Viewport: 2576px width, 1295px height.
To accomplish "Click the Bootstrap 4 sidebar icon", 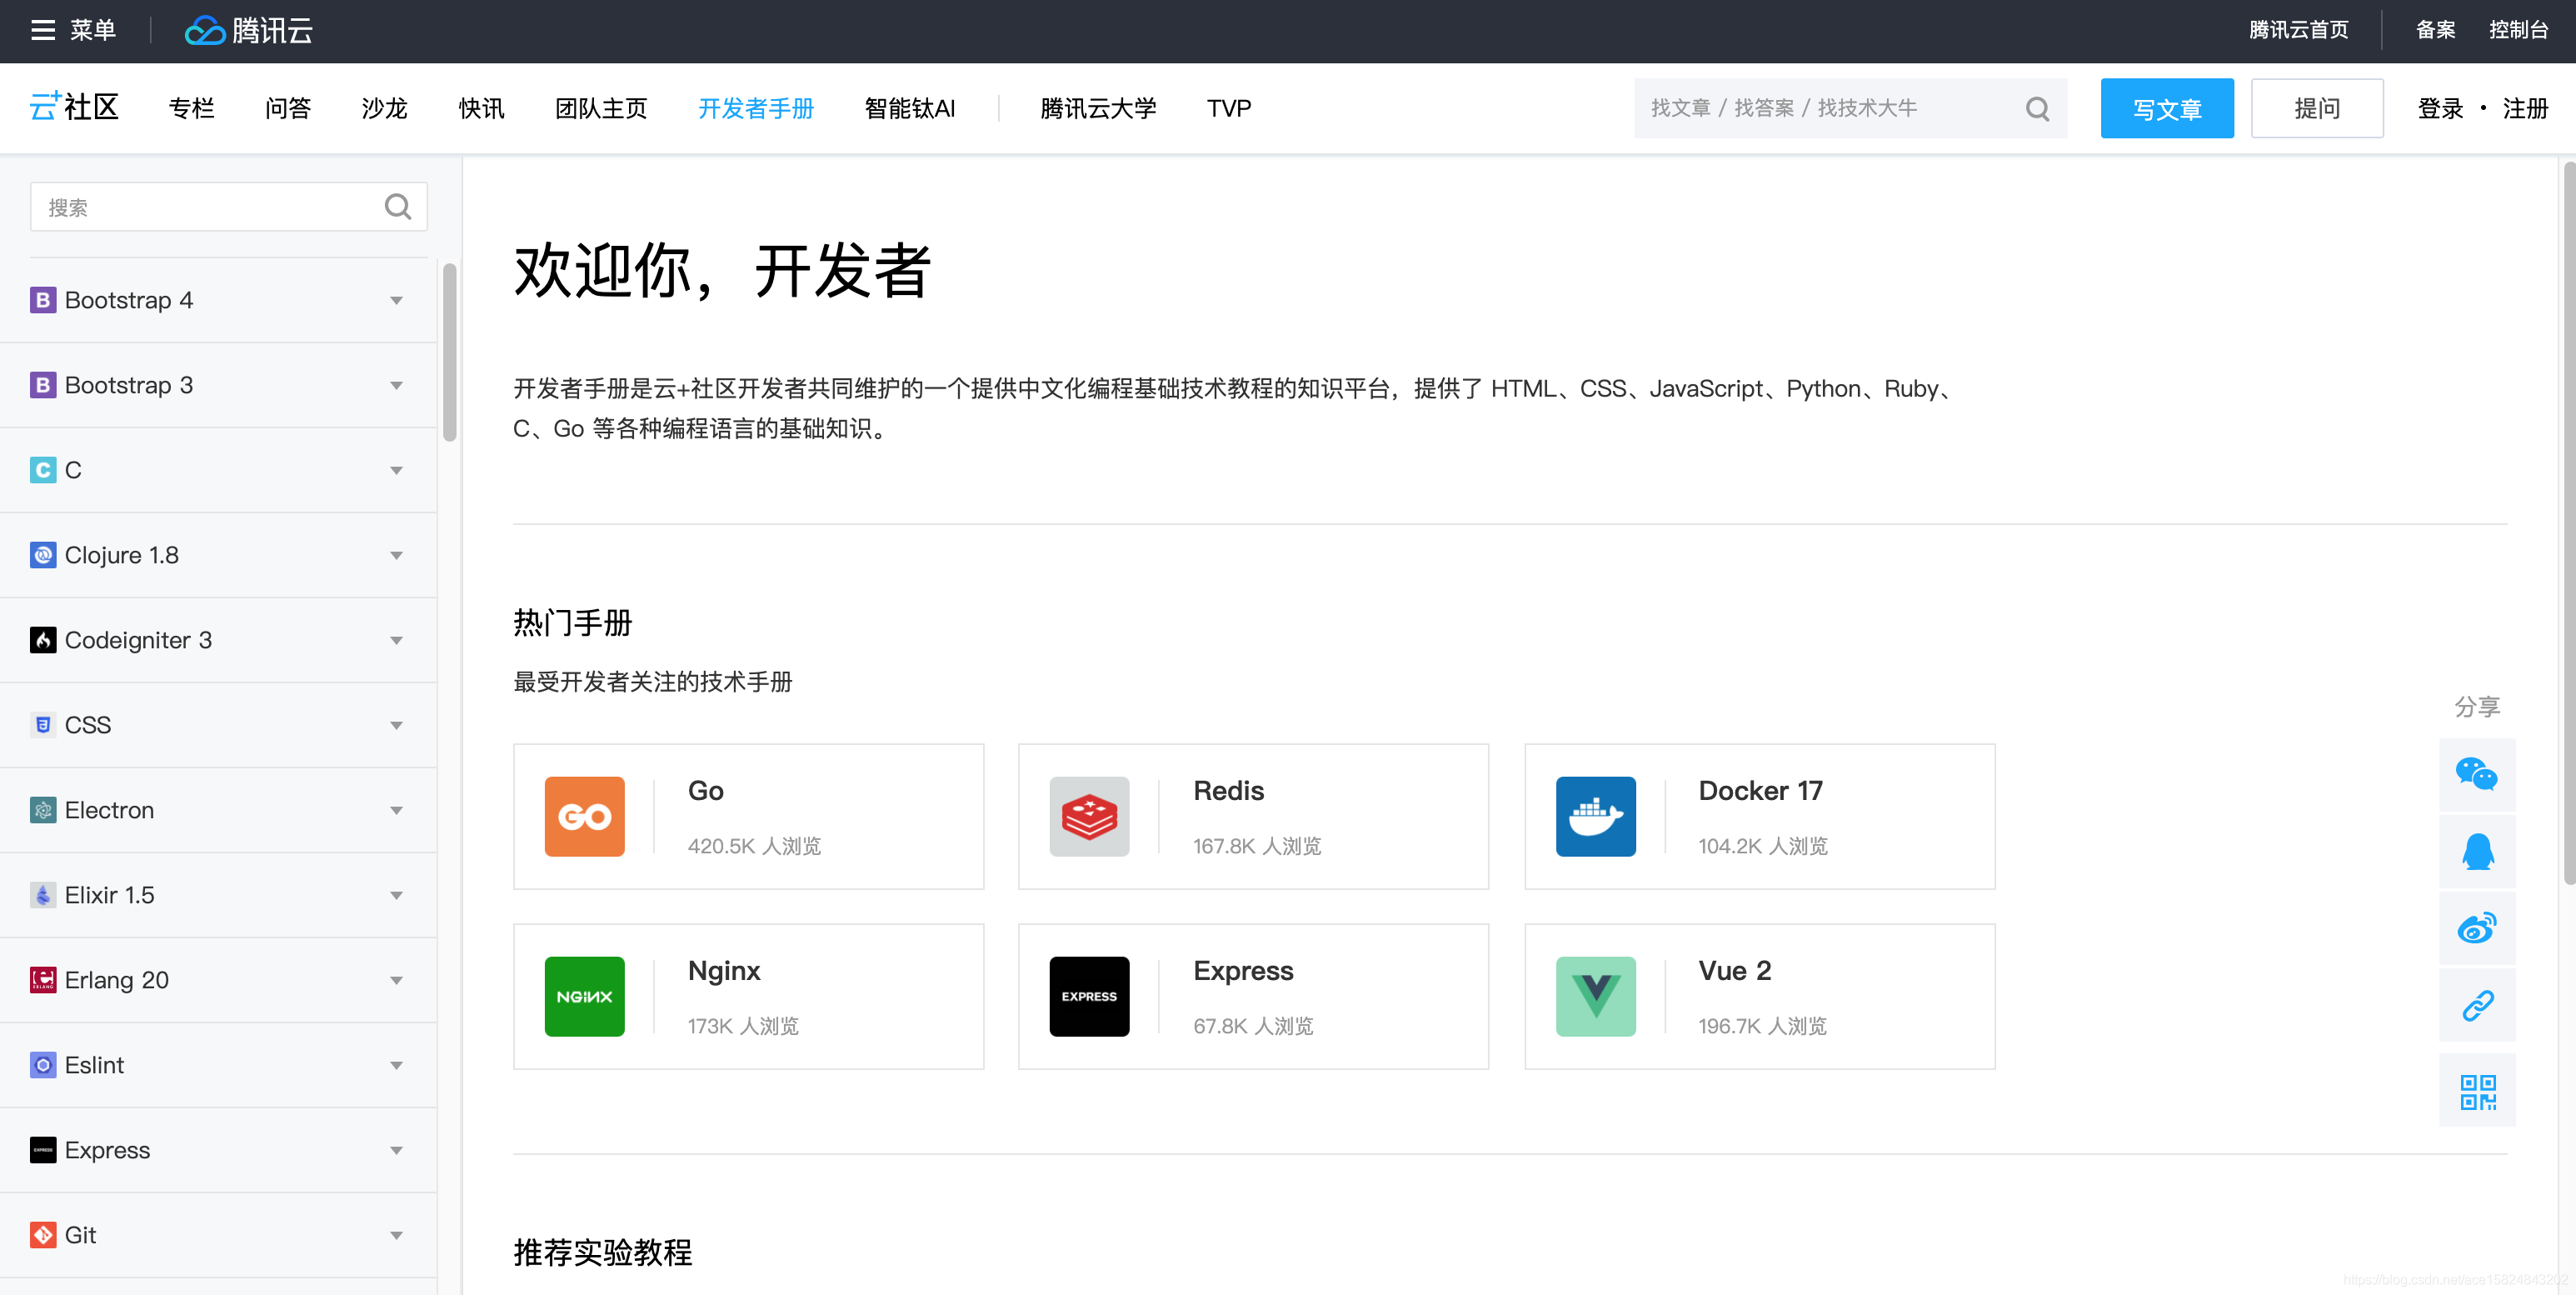I will click(x=43, y=300).
